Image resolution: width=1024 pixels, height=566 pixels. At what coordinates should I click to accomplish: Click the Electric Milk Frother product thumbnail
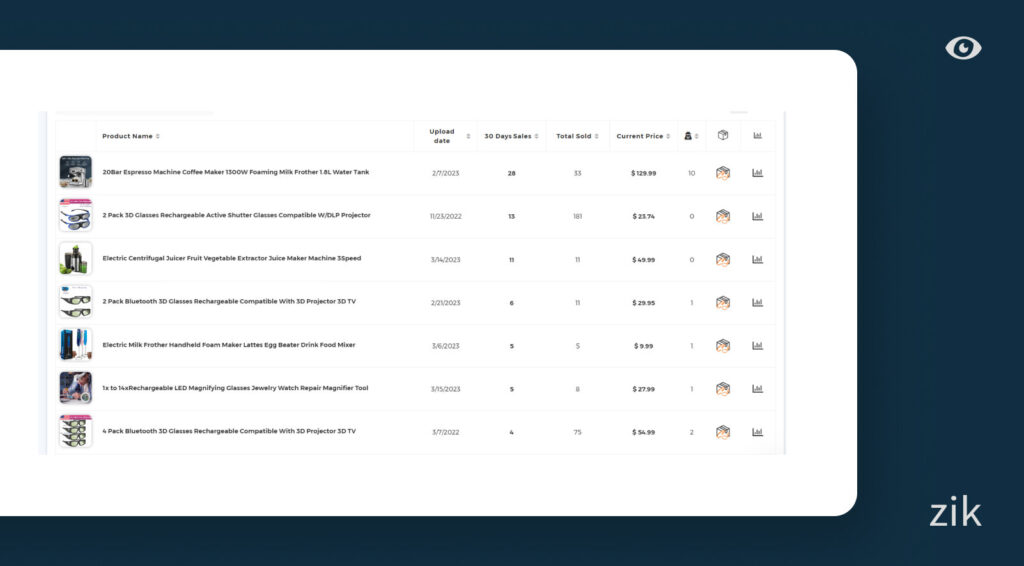(x=75, y=345)
